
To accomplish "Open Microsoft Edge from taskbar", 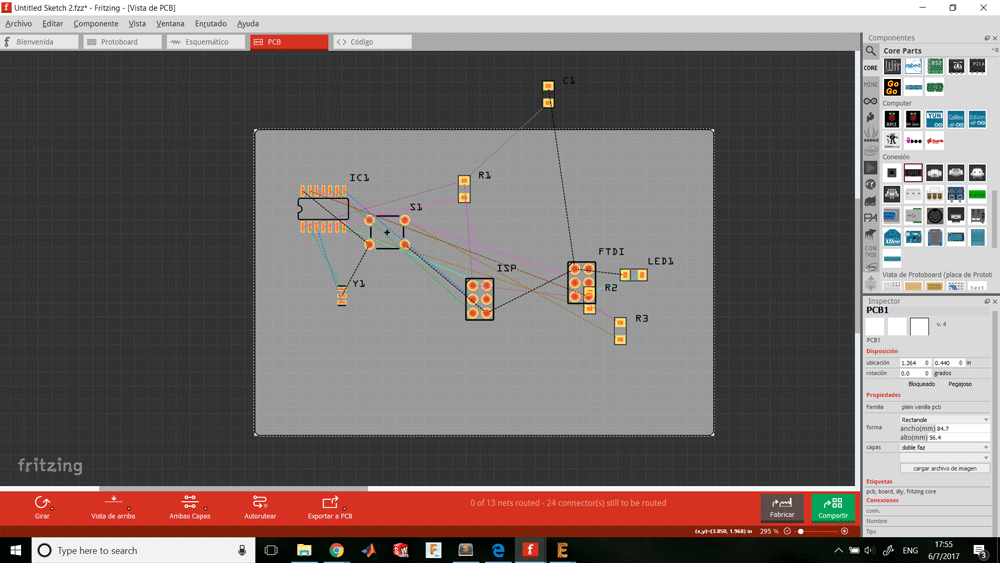I will click(x=497, y=550).
